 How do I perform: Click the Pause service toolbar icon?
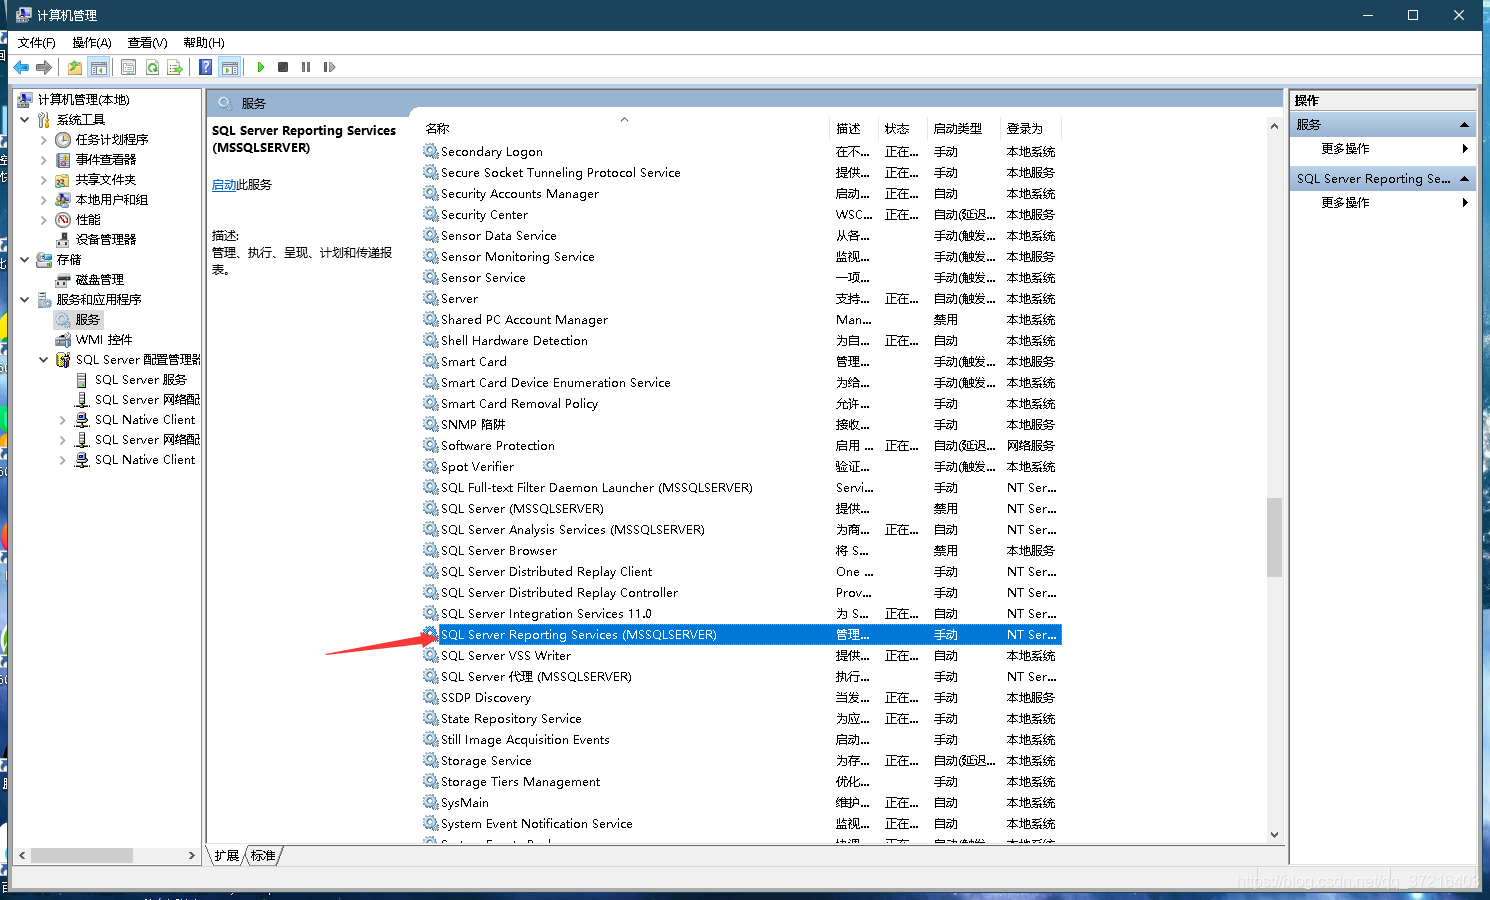[306, 67]
